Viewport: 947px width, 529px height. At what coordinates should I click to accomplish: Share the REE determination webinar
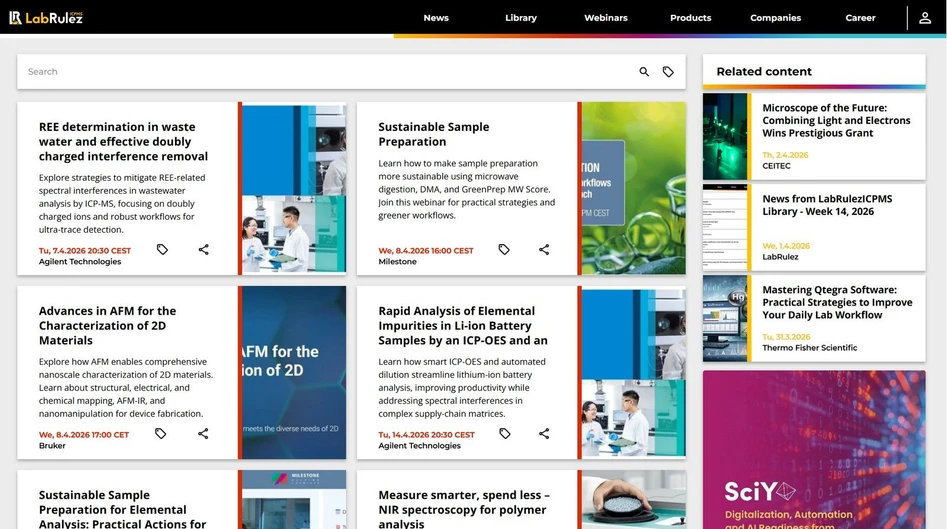pos(204,249)
